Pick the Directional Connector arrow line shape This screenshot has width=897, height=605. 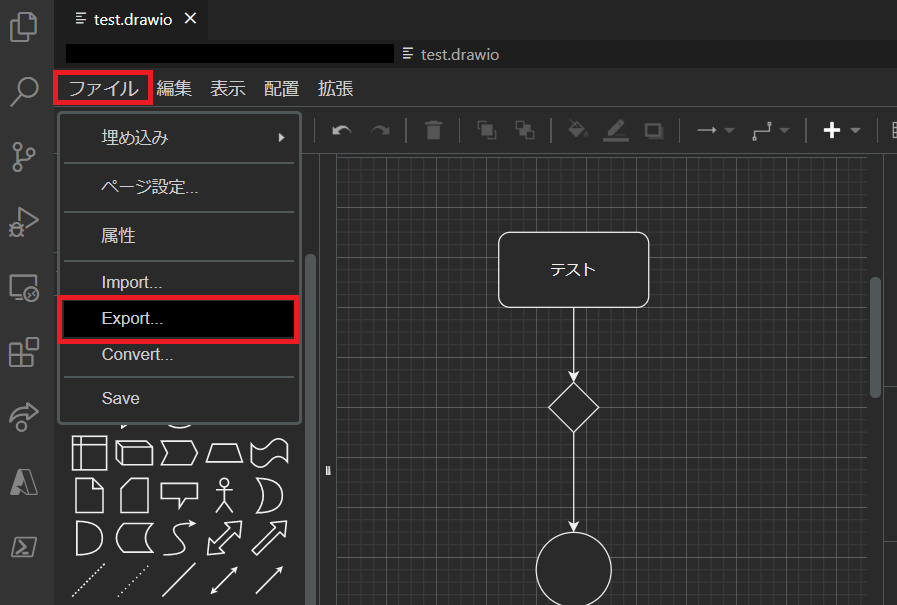pyautogui.click(x=269, y=580)
